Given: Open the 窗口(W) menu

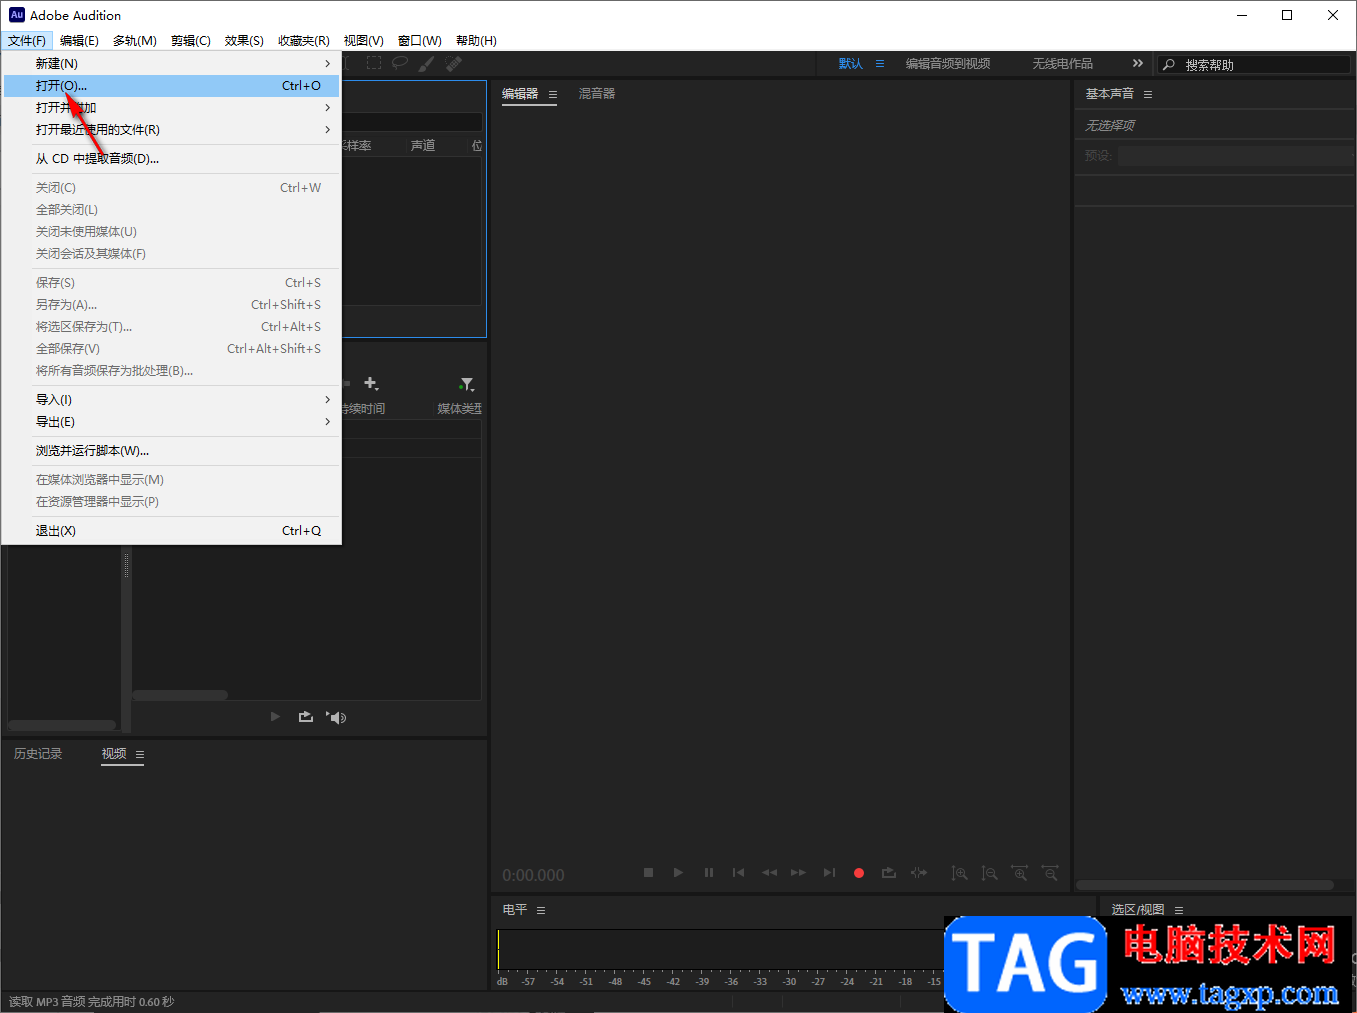Looking at the screenshot, I should pos(420,41).
